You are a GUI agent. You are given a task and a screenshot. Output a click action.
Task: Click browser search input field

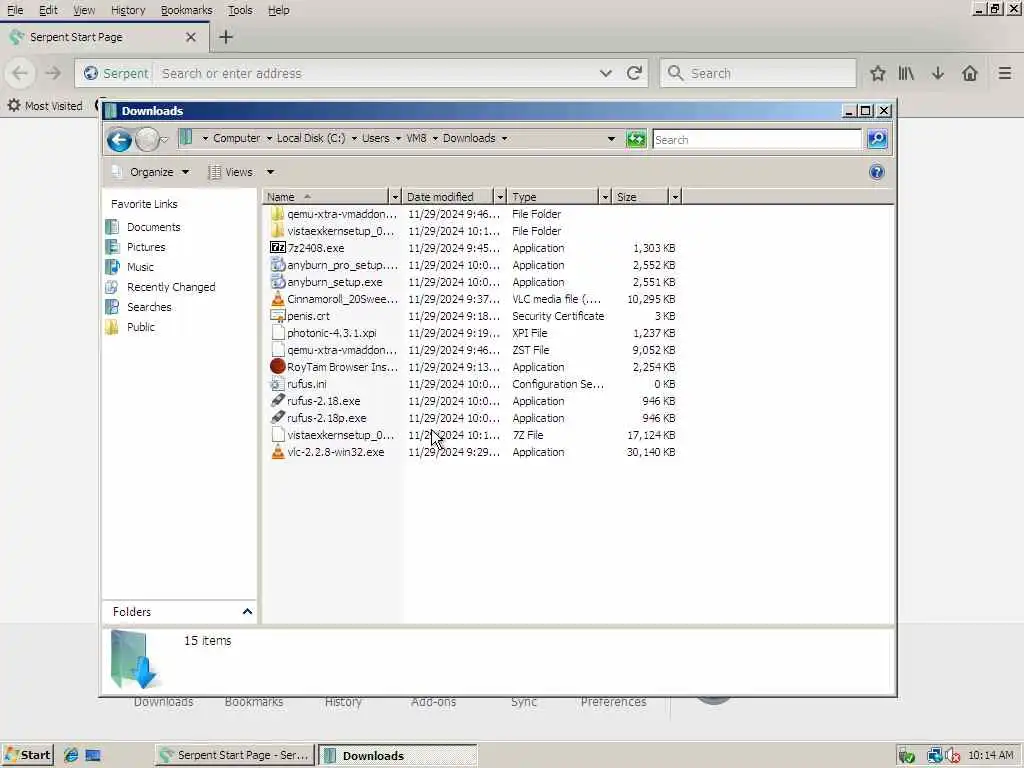pyautogui.click(x=758, y=73)
